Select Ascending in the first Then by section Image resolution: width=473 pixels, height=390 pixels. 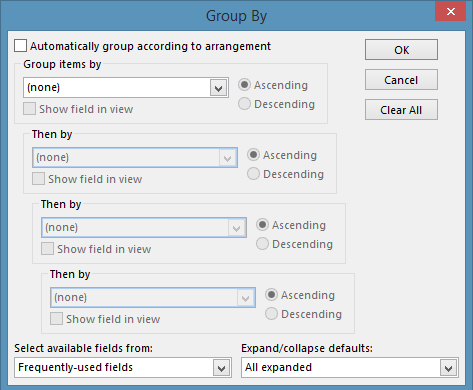coord(253,155)
